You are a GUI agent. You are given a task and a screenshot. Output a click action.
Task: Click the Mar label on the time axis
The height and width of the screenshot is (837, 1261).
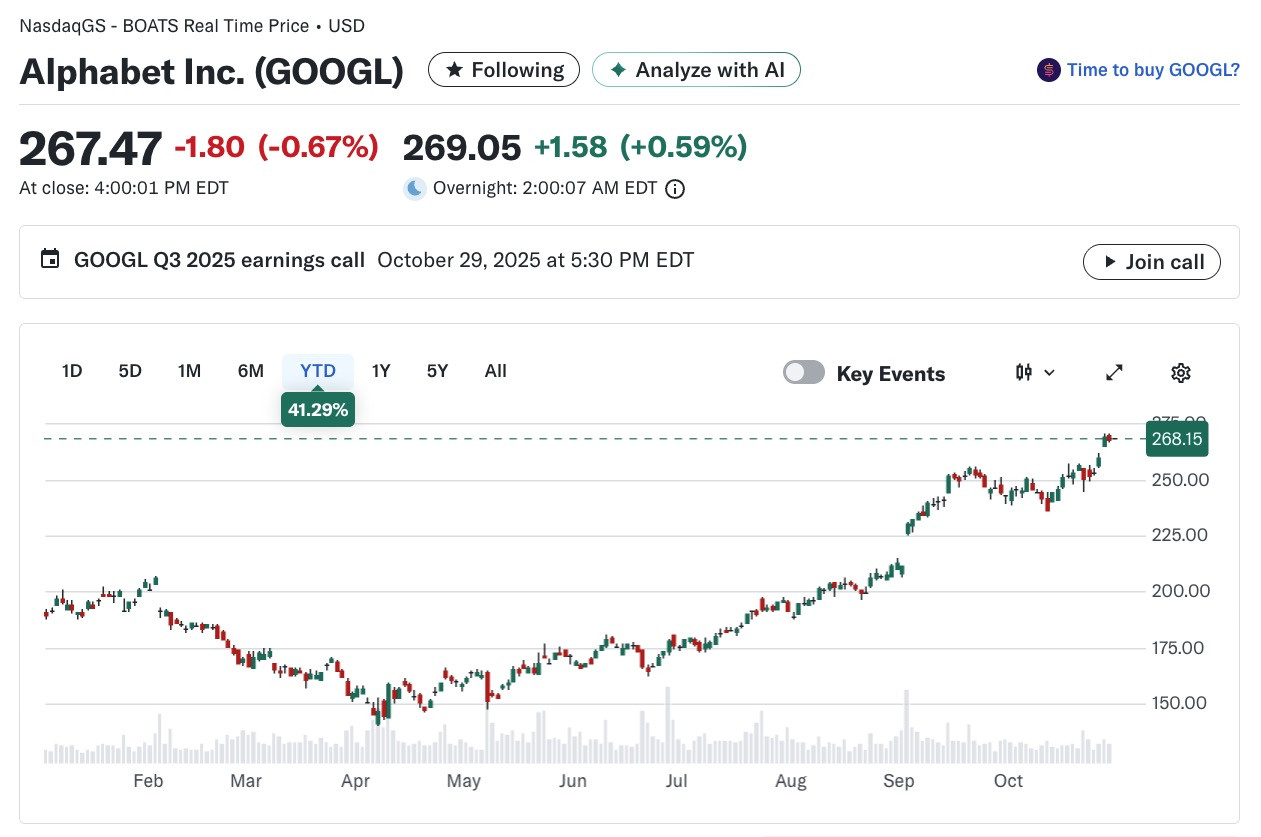[x=246, y=781]
